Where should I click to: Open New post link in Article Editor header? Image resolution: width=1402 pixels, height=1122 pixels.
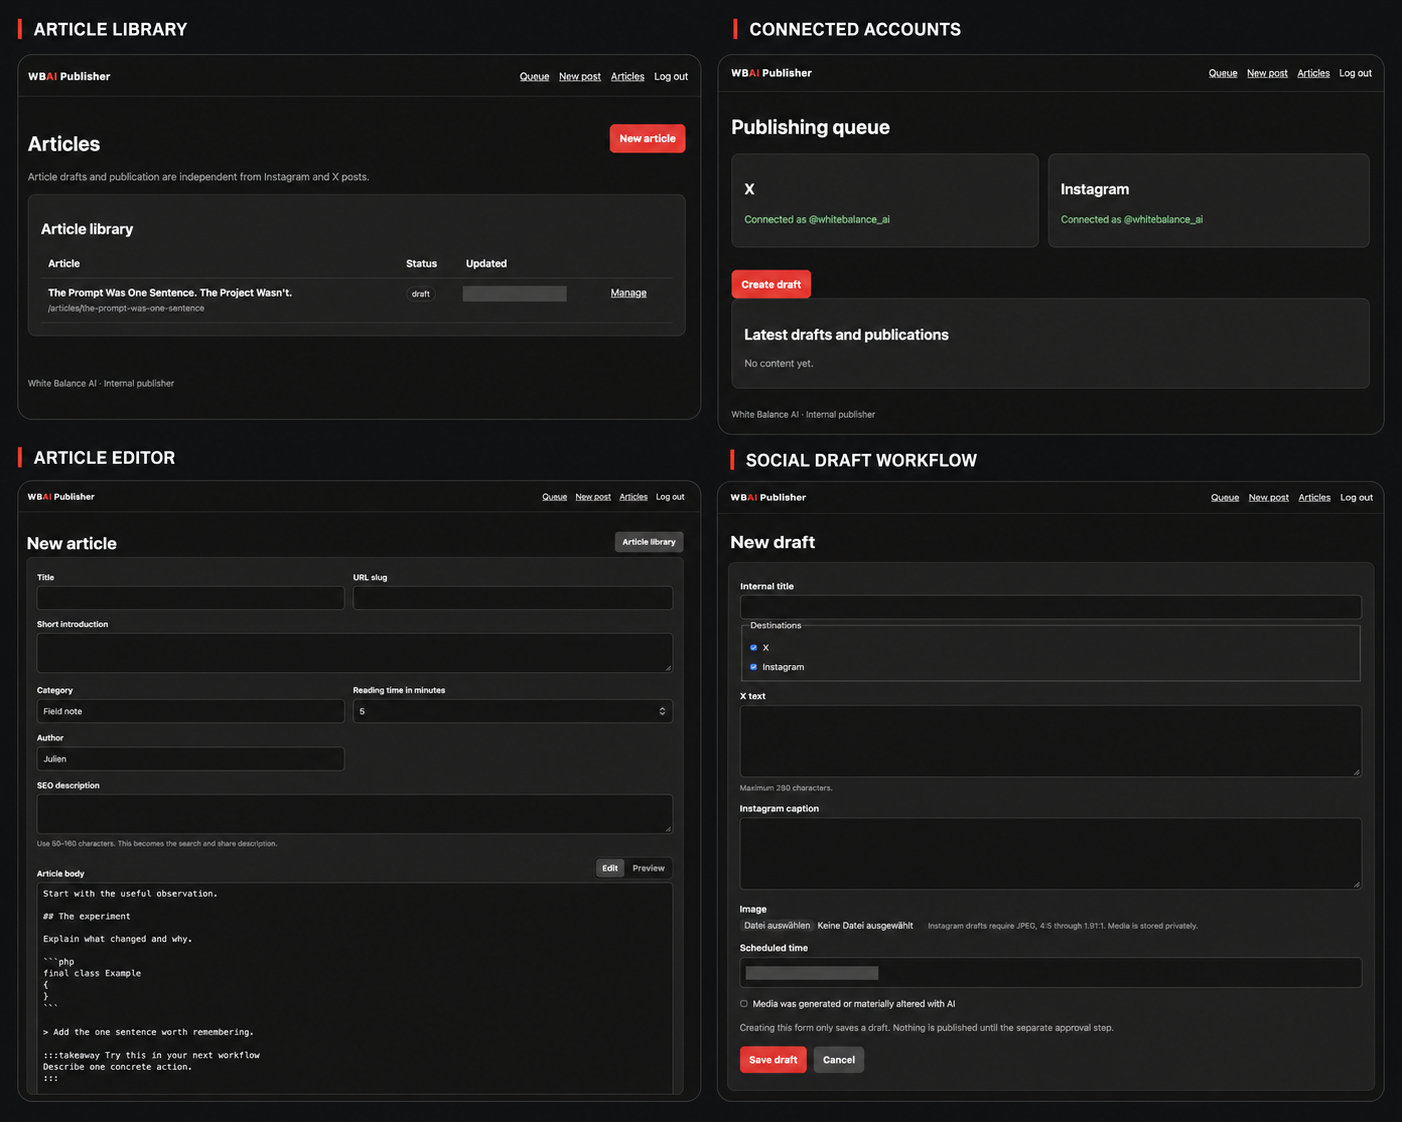(x=593, y=497)
